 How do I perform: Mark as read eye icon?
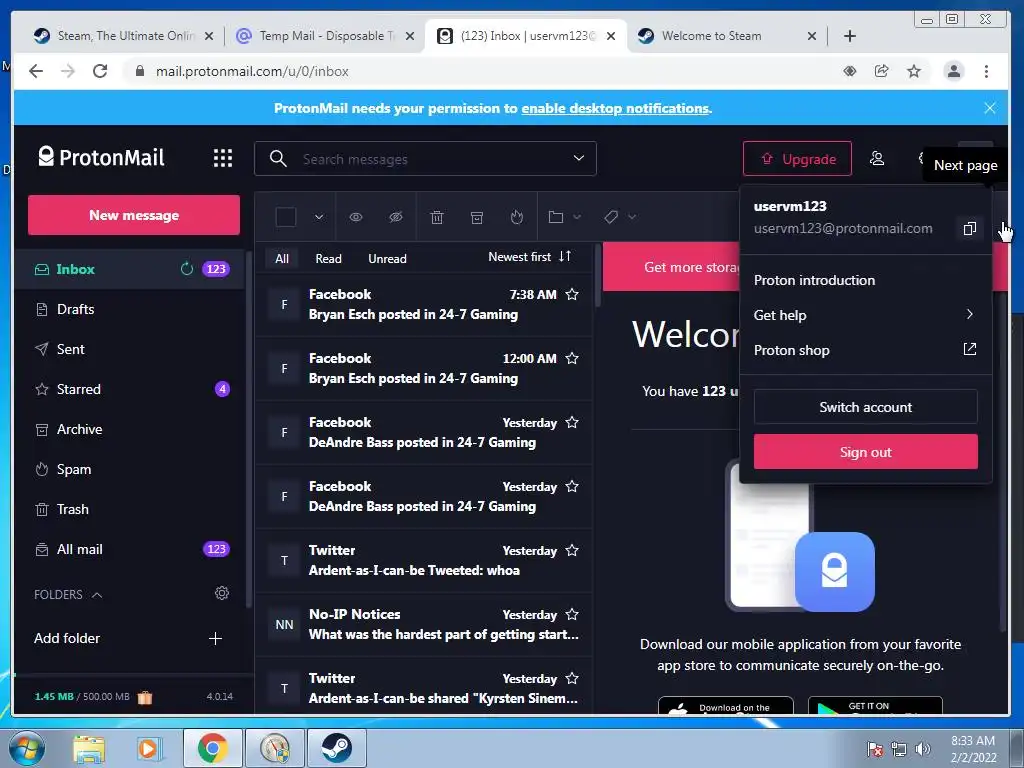pos(356,217)
